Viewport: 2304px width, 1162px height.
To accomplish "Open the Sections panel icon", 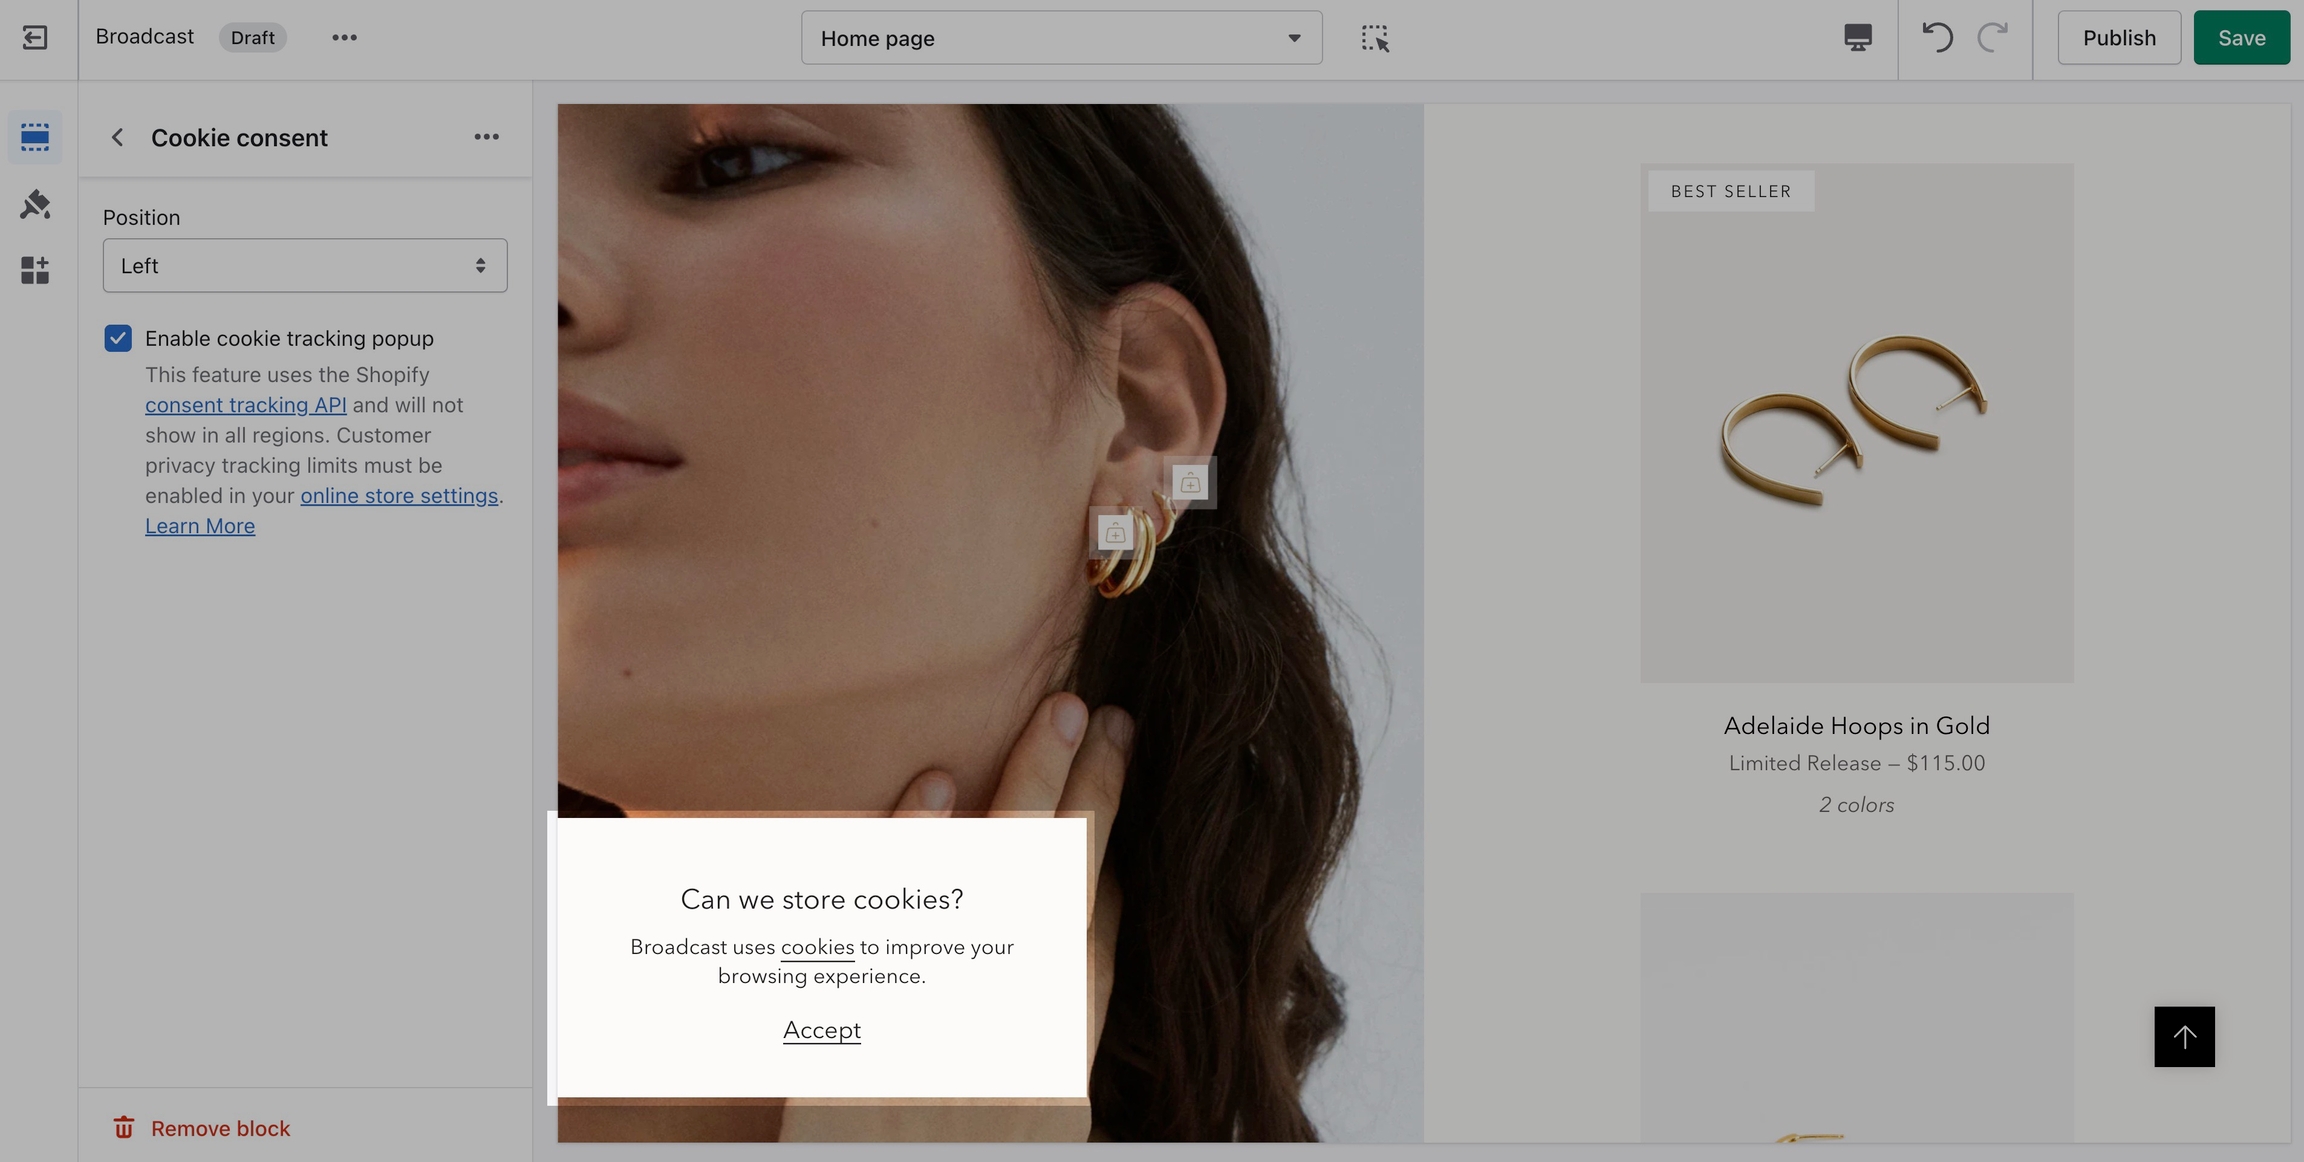I will tap(35, 137).
